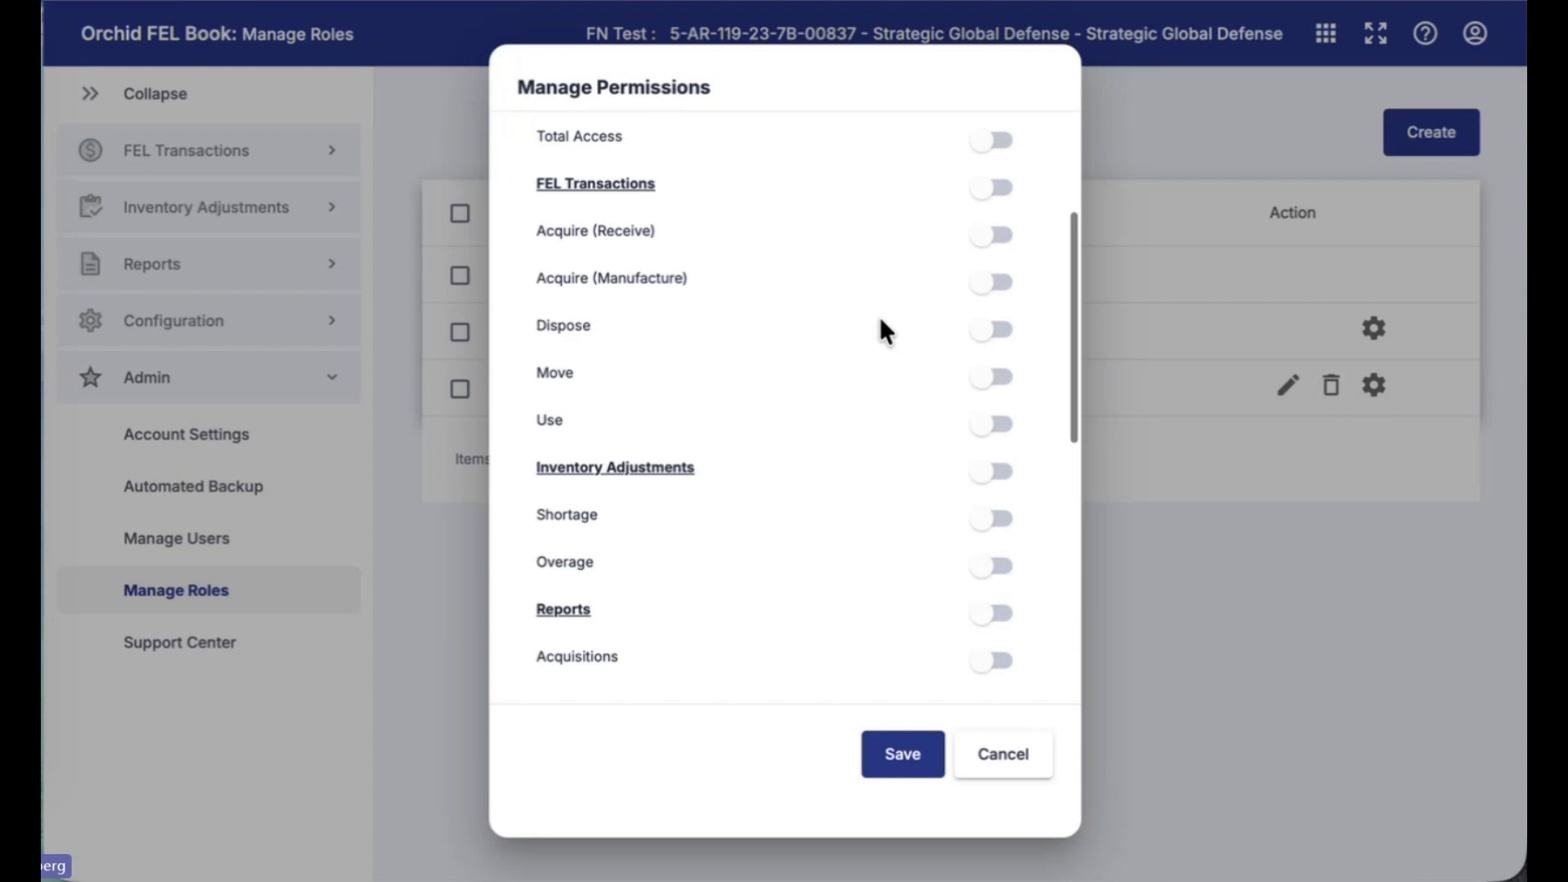Cancel the Manage Permissions dialog

coord(1003,754)
